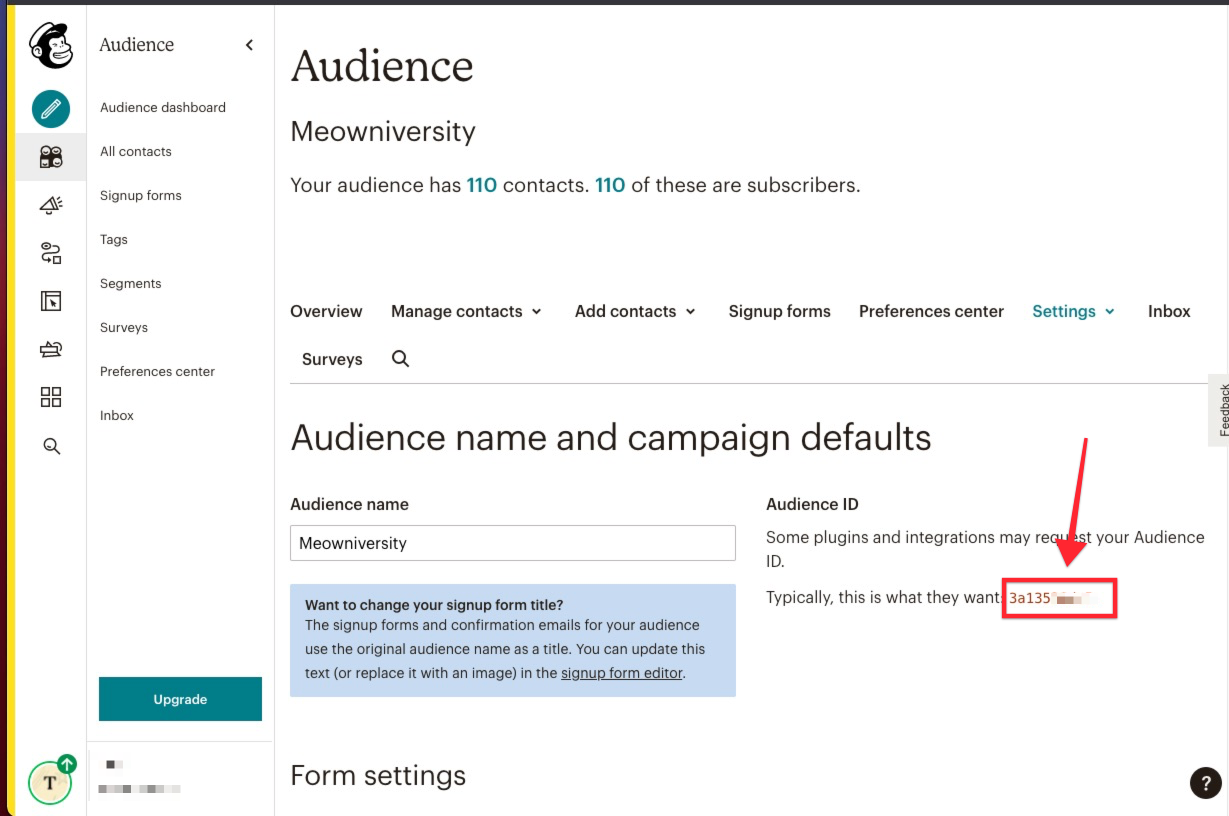Select All contacts in the sidebar
Image resolution: width=1229 pixels, height=816 pixels.
click(136, 151)
